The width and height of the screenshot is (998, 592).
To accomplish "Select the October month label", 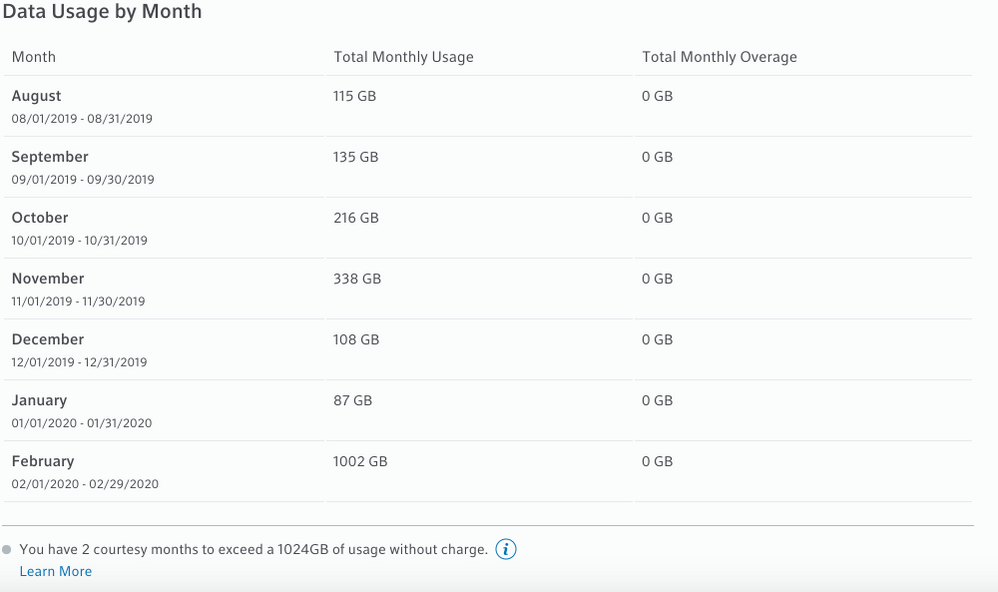I will (x=40, y=218).
